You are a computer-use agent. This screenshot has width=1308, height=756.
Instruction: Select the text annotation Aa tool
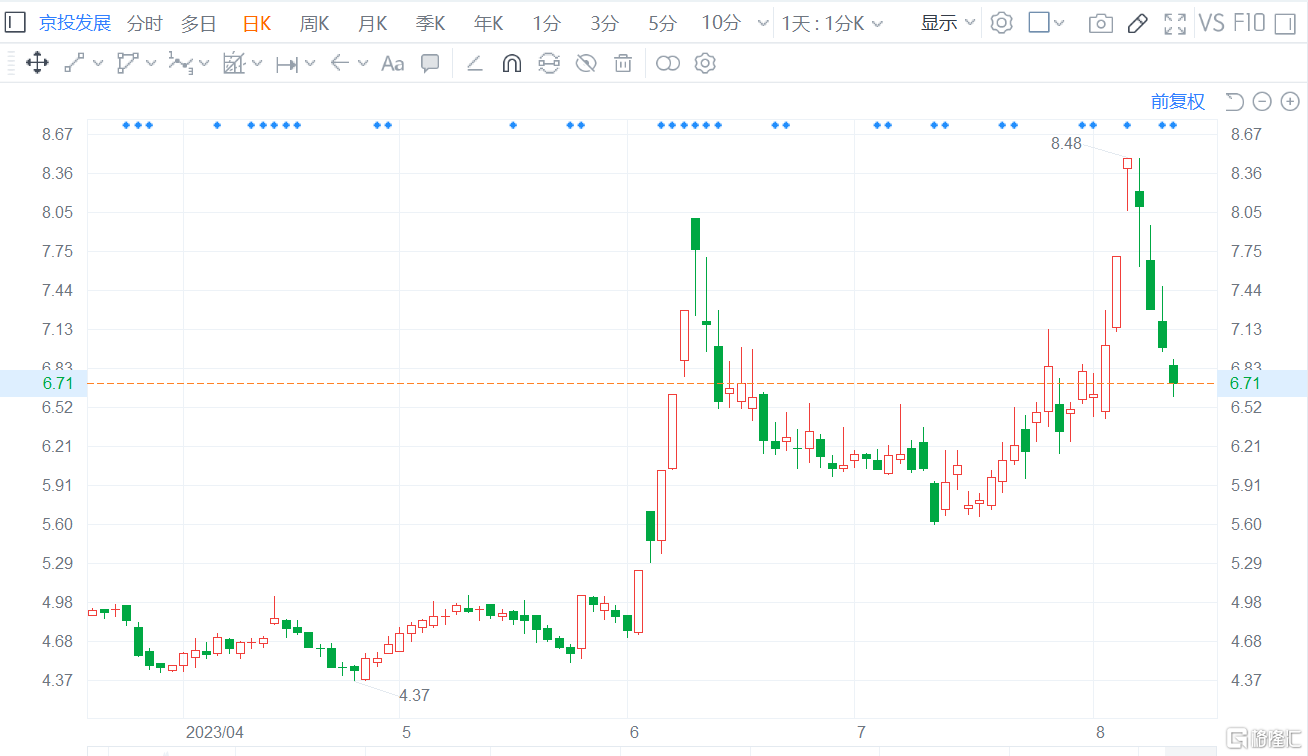pyautogui.click(x=391, y=63)
